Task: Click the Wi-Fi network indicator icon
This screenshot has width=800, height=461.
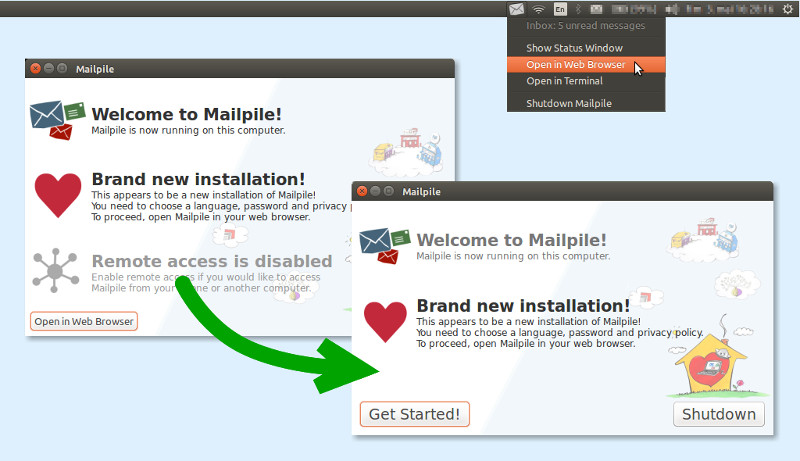Action: click(538, 9)
